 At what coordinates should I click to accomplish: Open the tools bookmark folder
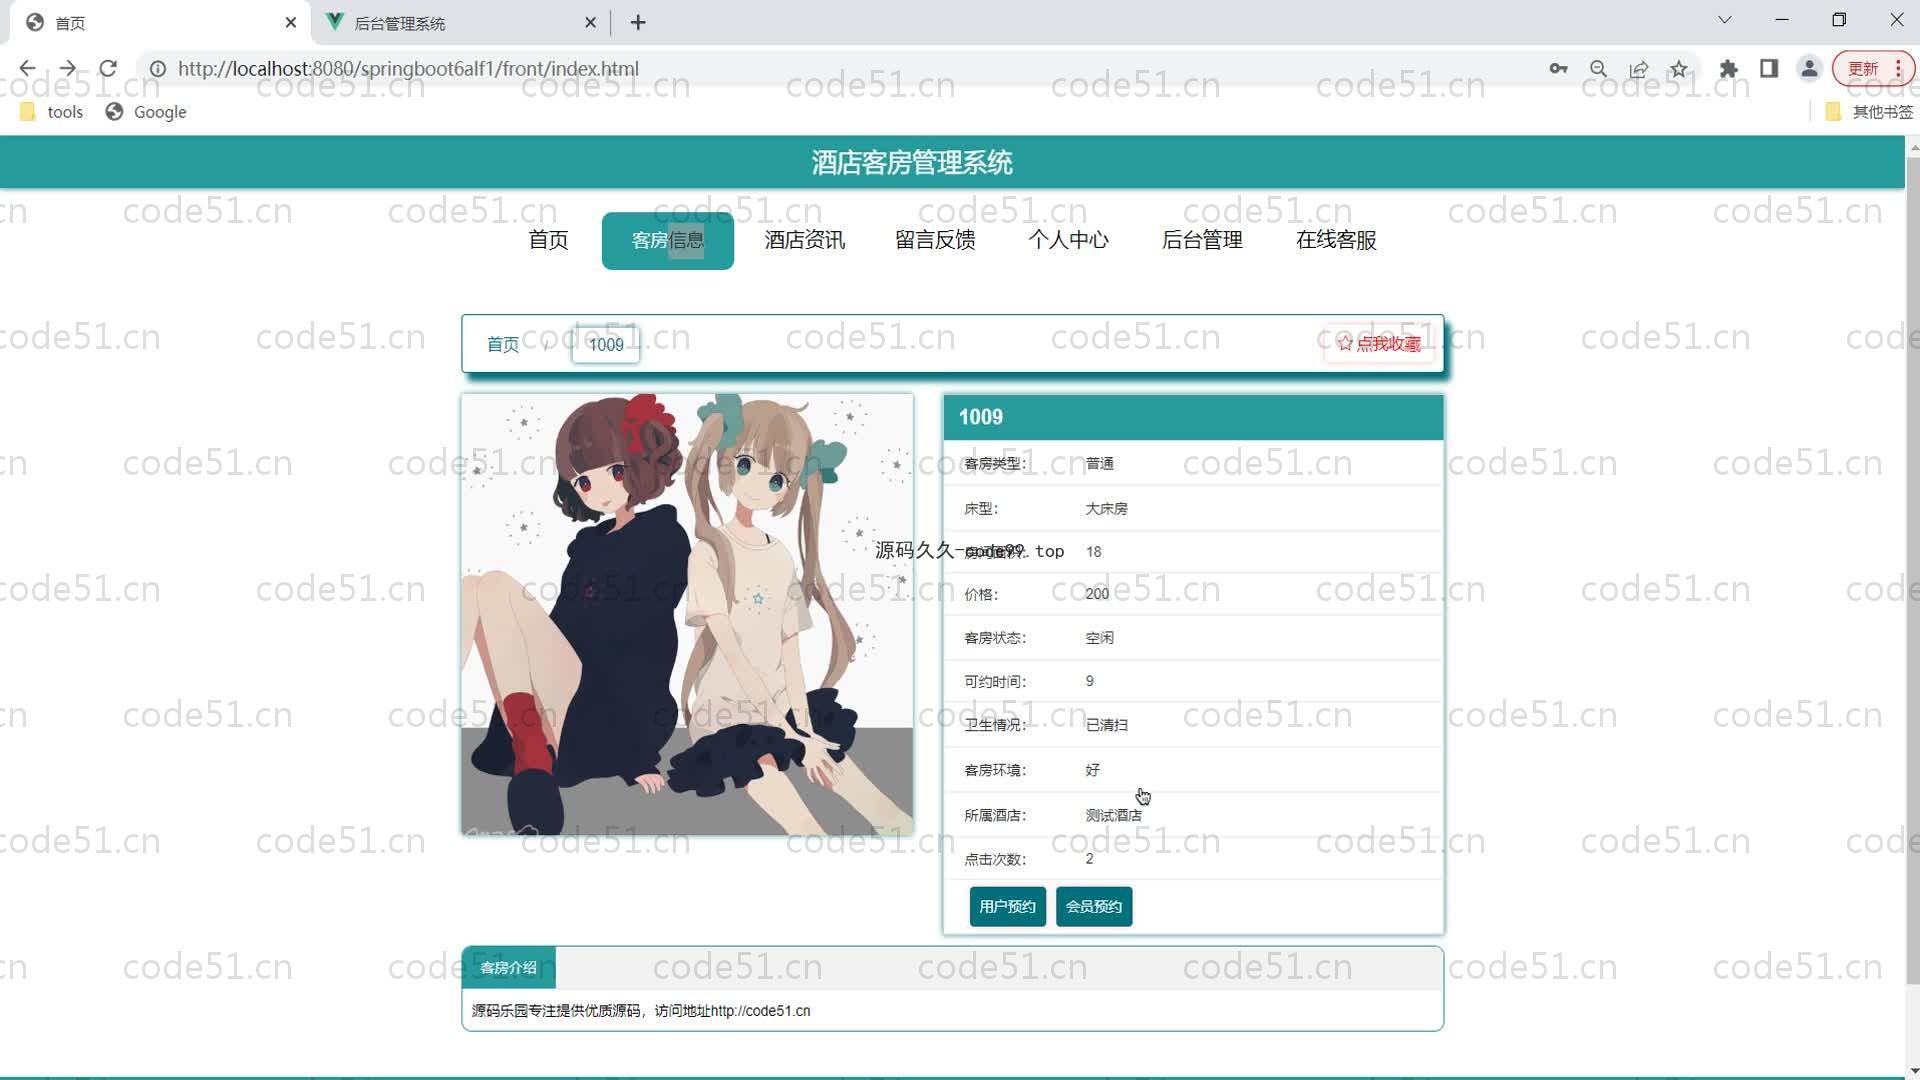[51, 112]
